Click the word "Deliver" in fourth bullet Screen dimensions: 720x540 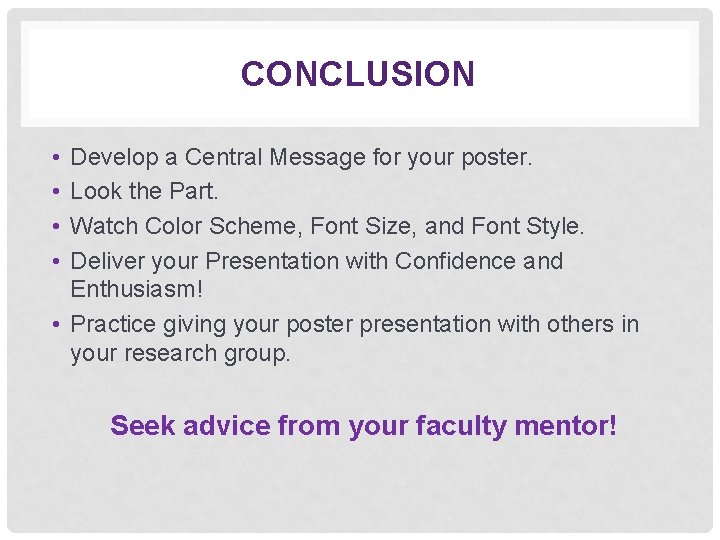tap(105, 262)
